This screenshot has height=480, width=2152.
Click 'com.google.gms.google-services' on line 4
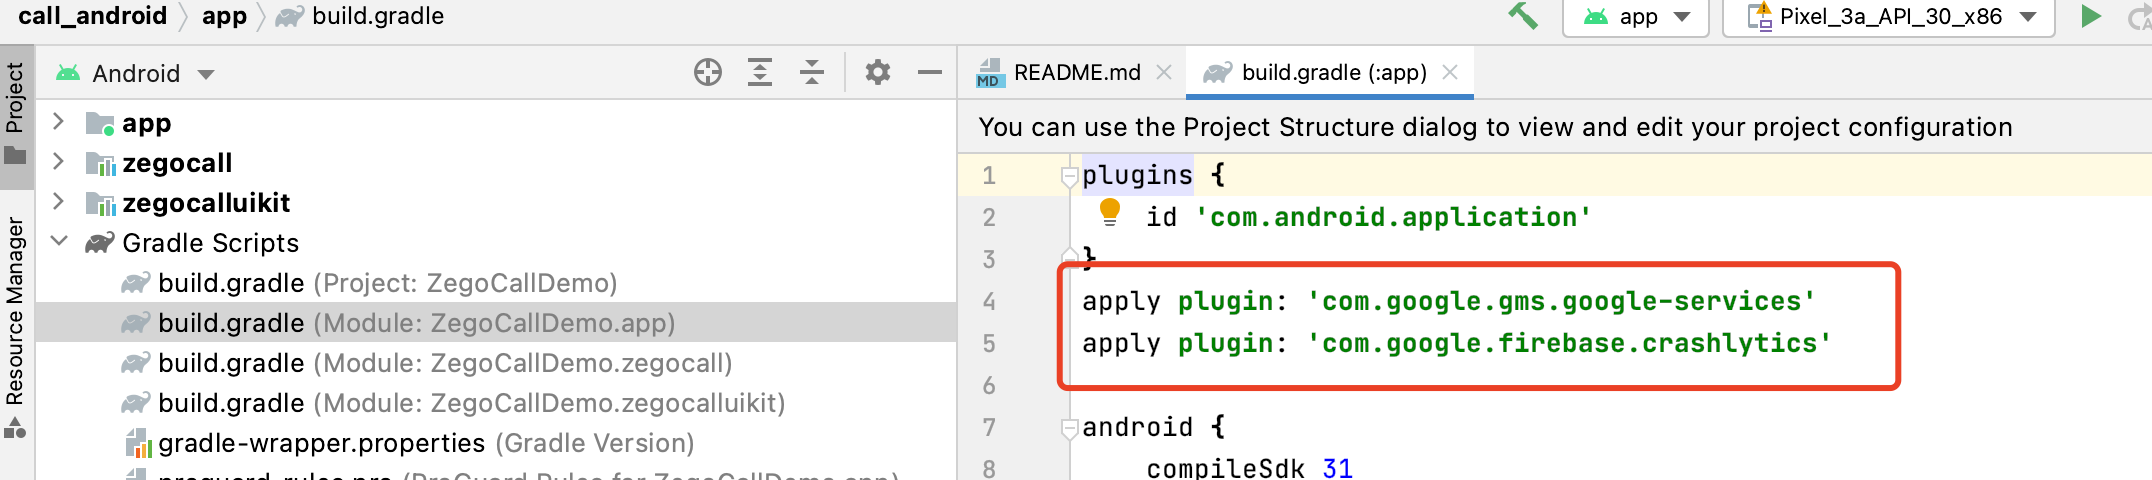click(1561, 302)
